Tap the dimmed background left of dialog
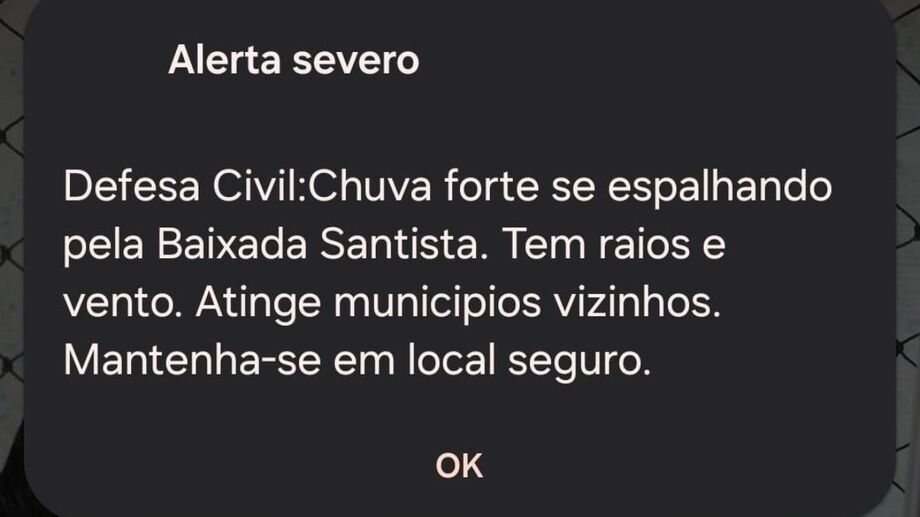920x517 pixels. (11, 258)
